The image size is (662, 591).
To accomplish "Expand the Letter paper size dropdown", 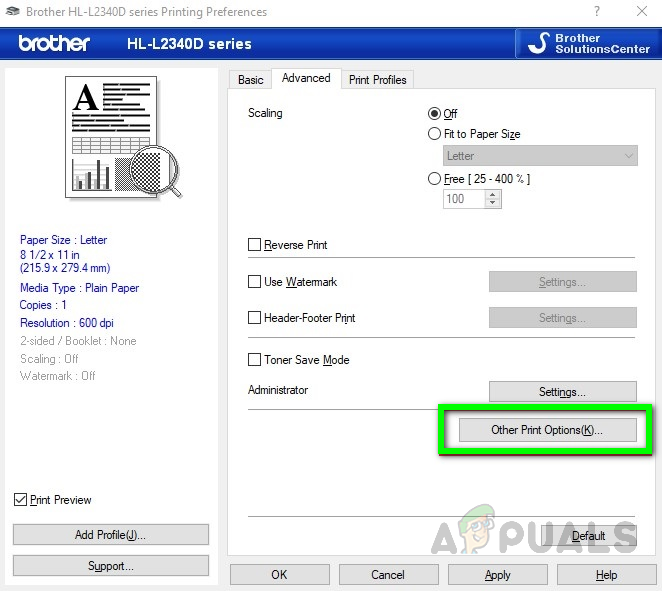I will 540,156.
